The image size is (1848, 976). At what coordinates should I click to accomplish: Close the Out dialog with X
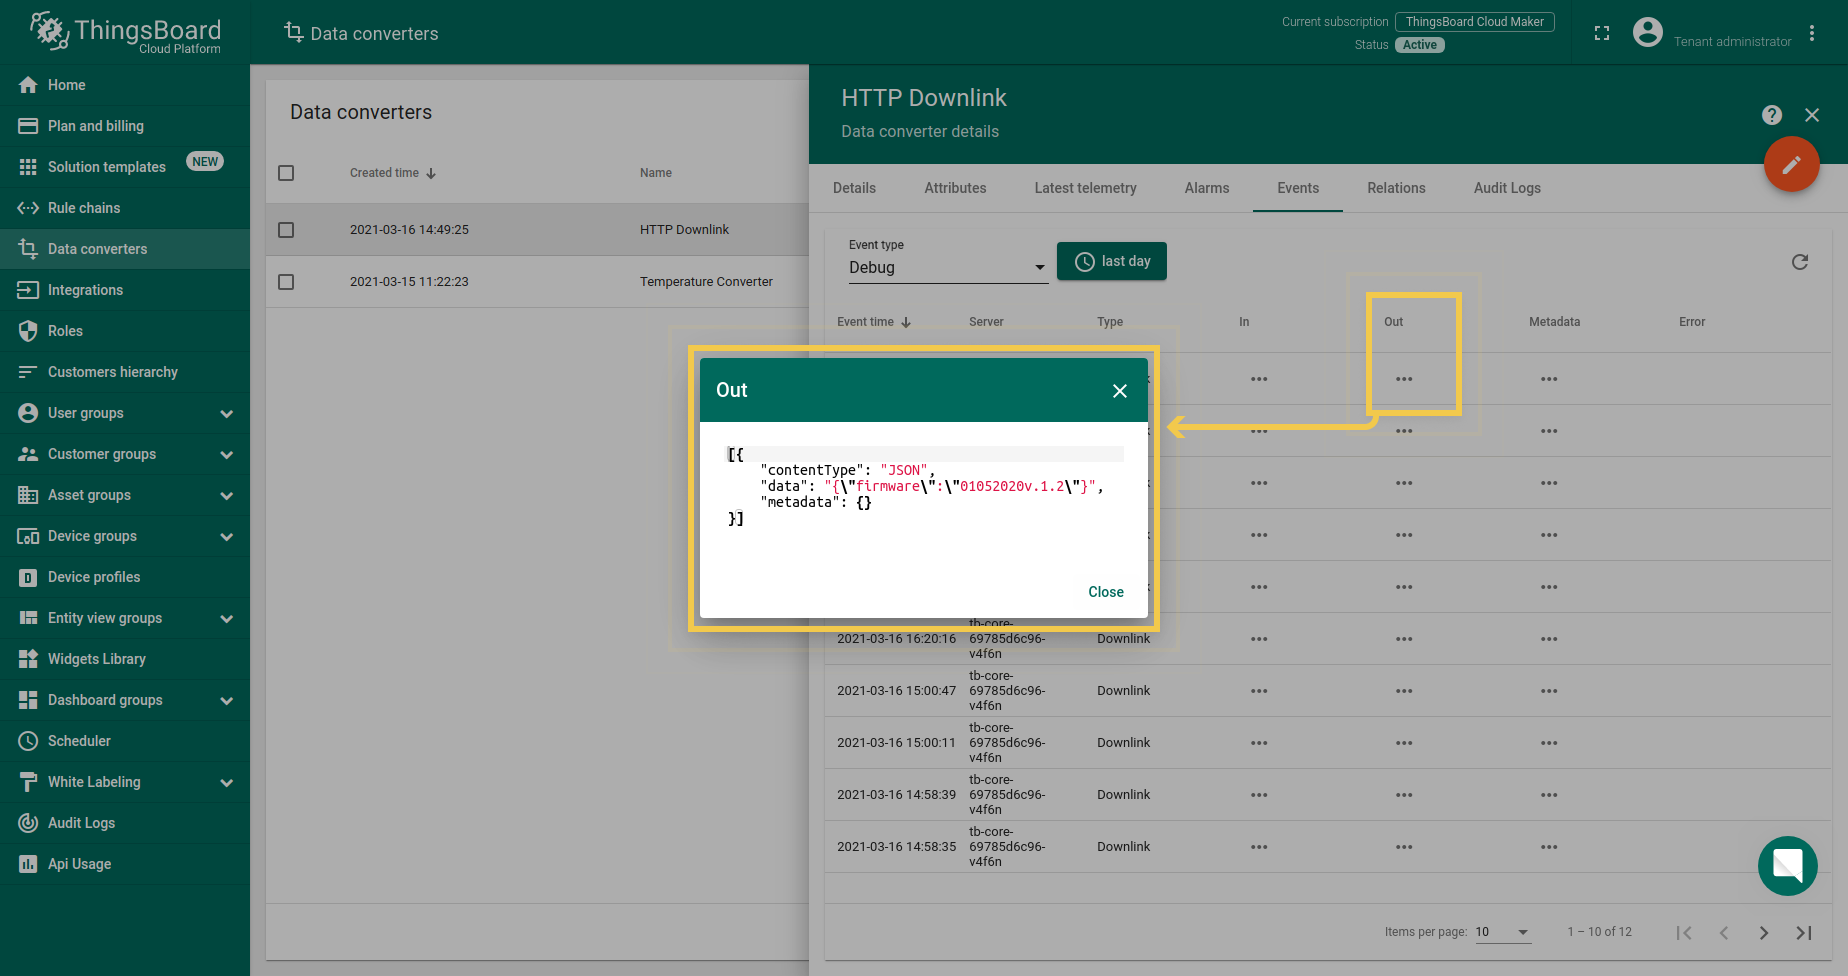coord(1120,391)
